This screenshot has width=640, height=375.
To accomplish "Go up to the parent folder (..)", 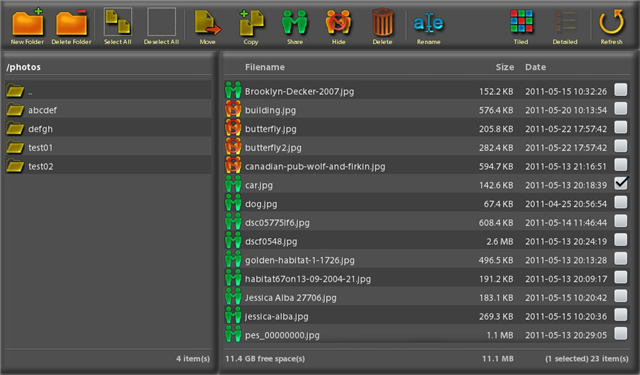I will click(x=109, y=91).
